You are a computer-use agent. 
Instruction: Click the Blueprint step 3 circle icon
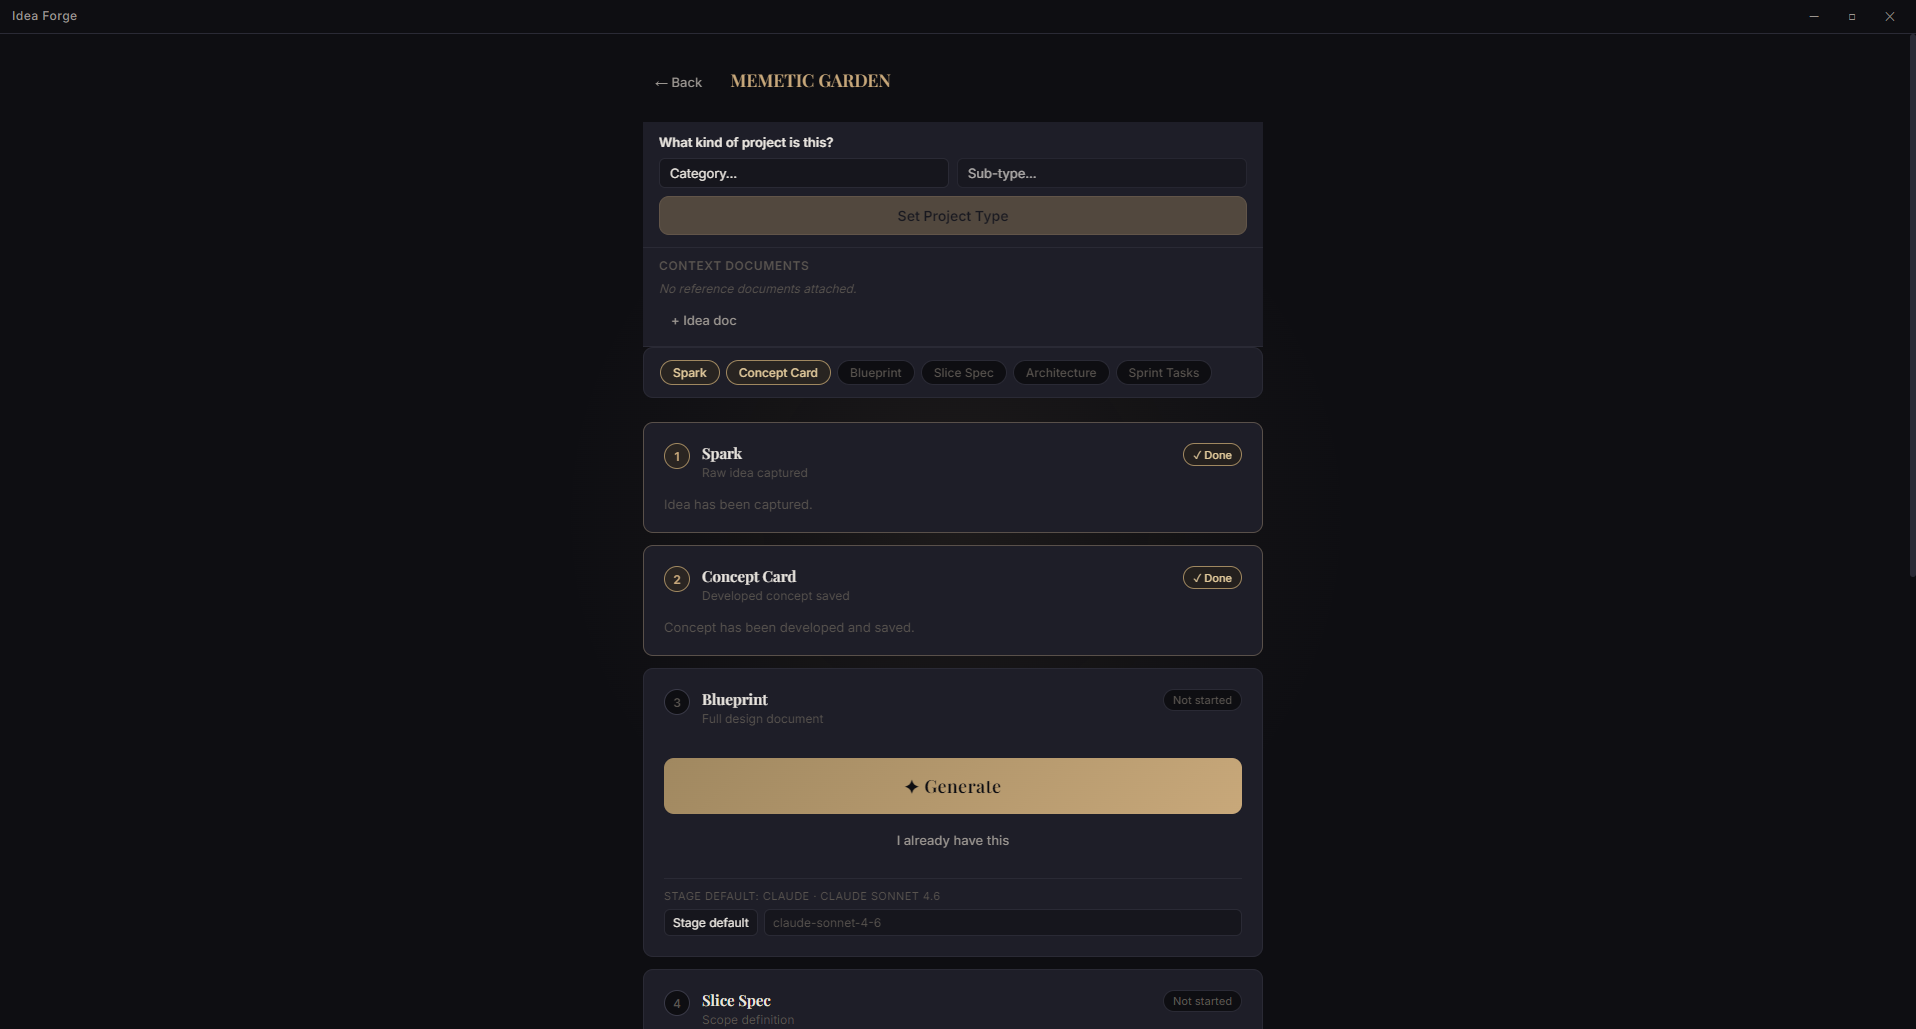tap(677, 703)
